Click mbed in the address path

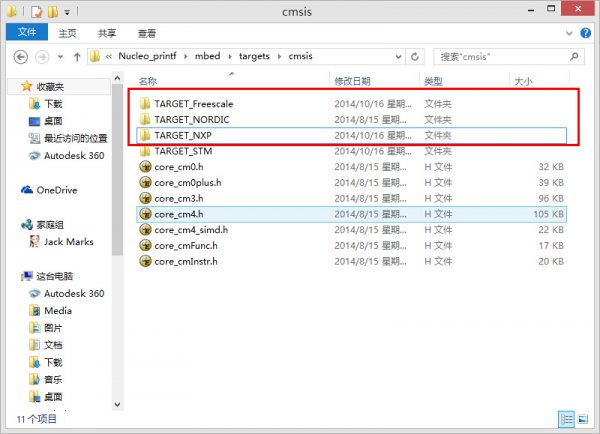(207, 56)
